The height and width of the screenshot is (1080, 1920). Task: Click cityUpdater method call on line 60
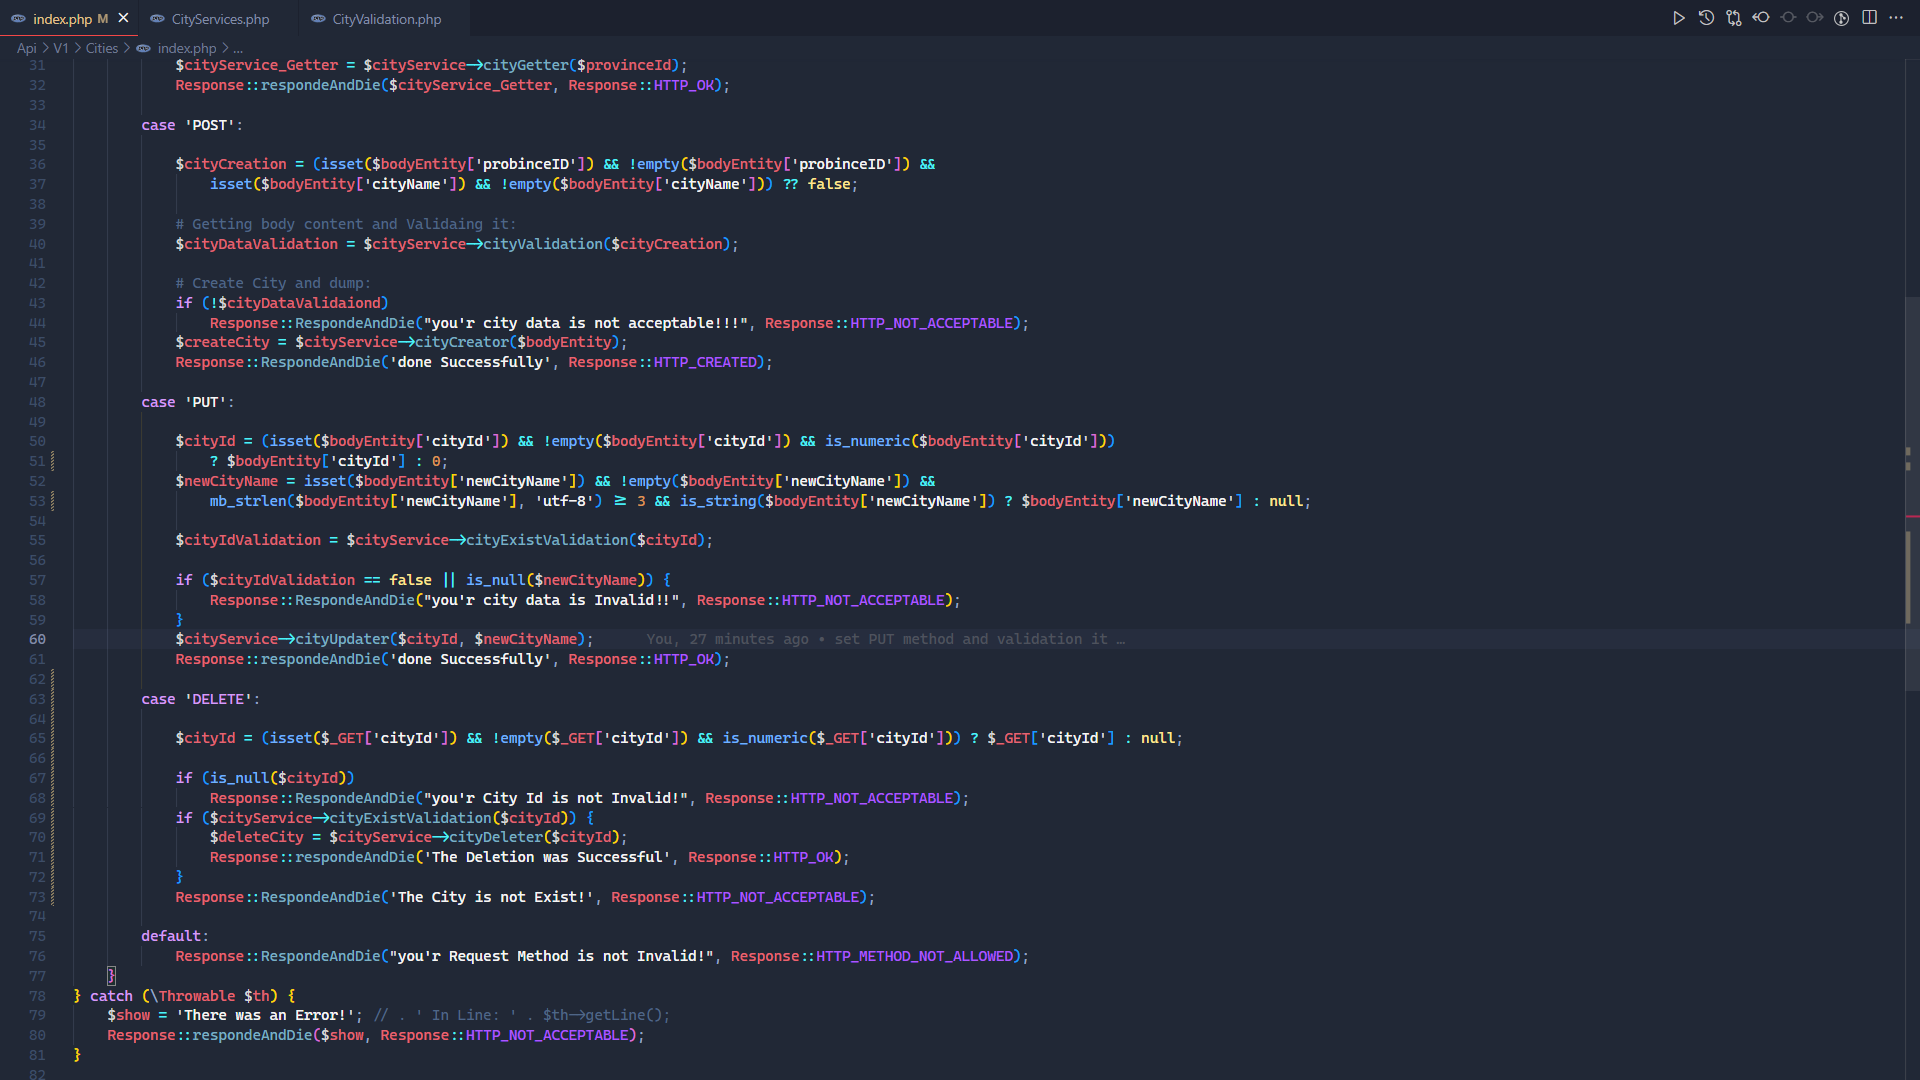pyautogui.click(x=342, y=640)
